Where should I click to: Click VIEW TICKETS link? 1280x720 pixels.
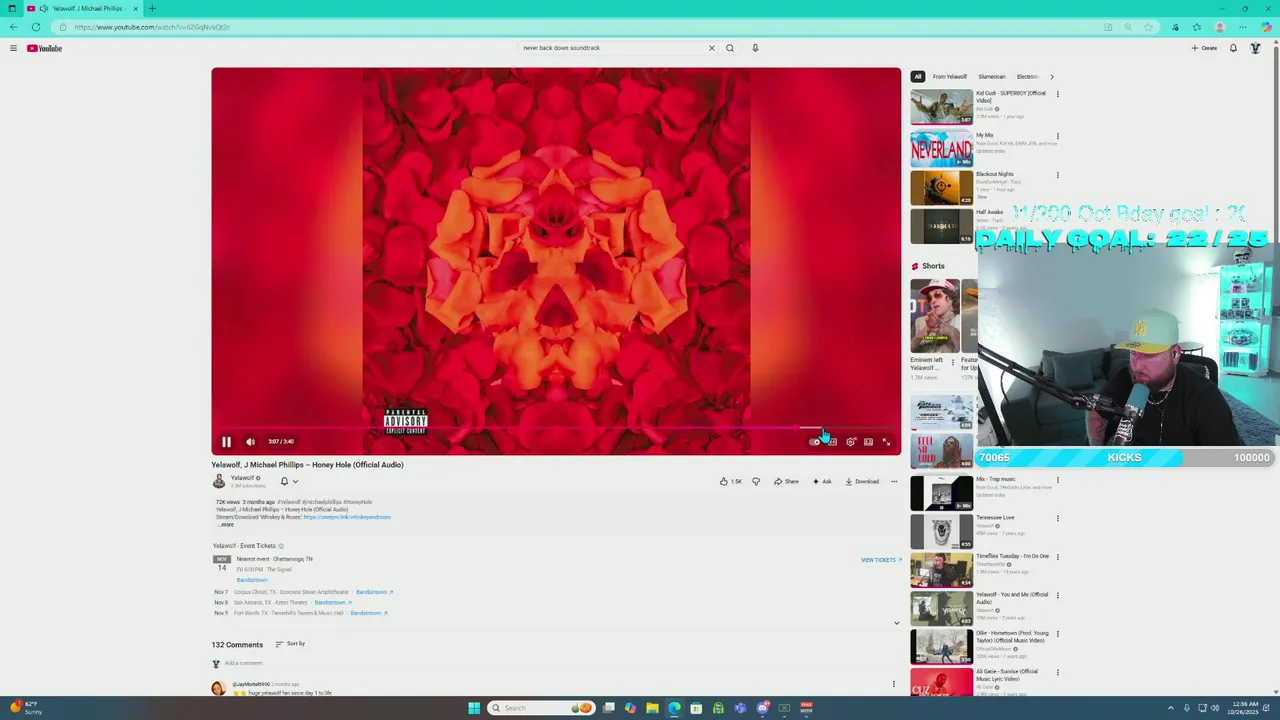(x=881, y=560)
